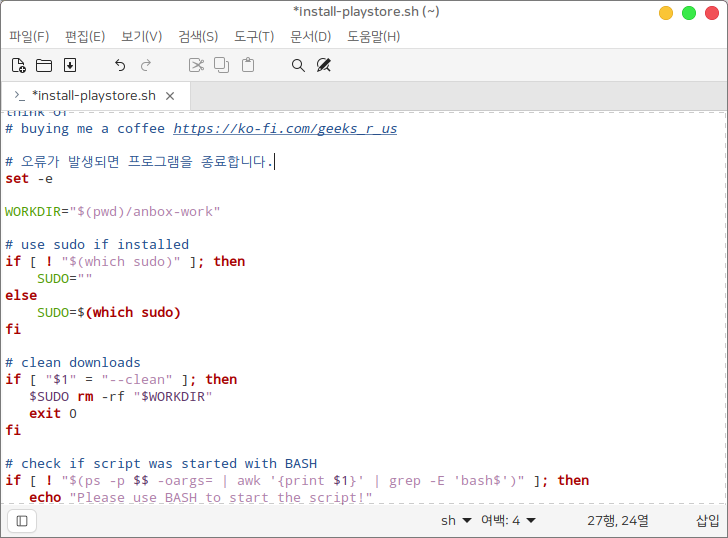This screenshot has height=538, width=728.
Task: Place cursor on the WORKDIR line
Action: pyautogui.click(x=112, y=212)
